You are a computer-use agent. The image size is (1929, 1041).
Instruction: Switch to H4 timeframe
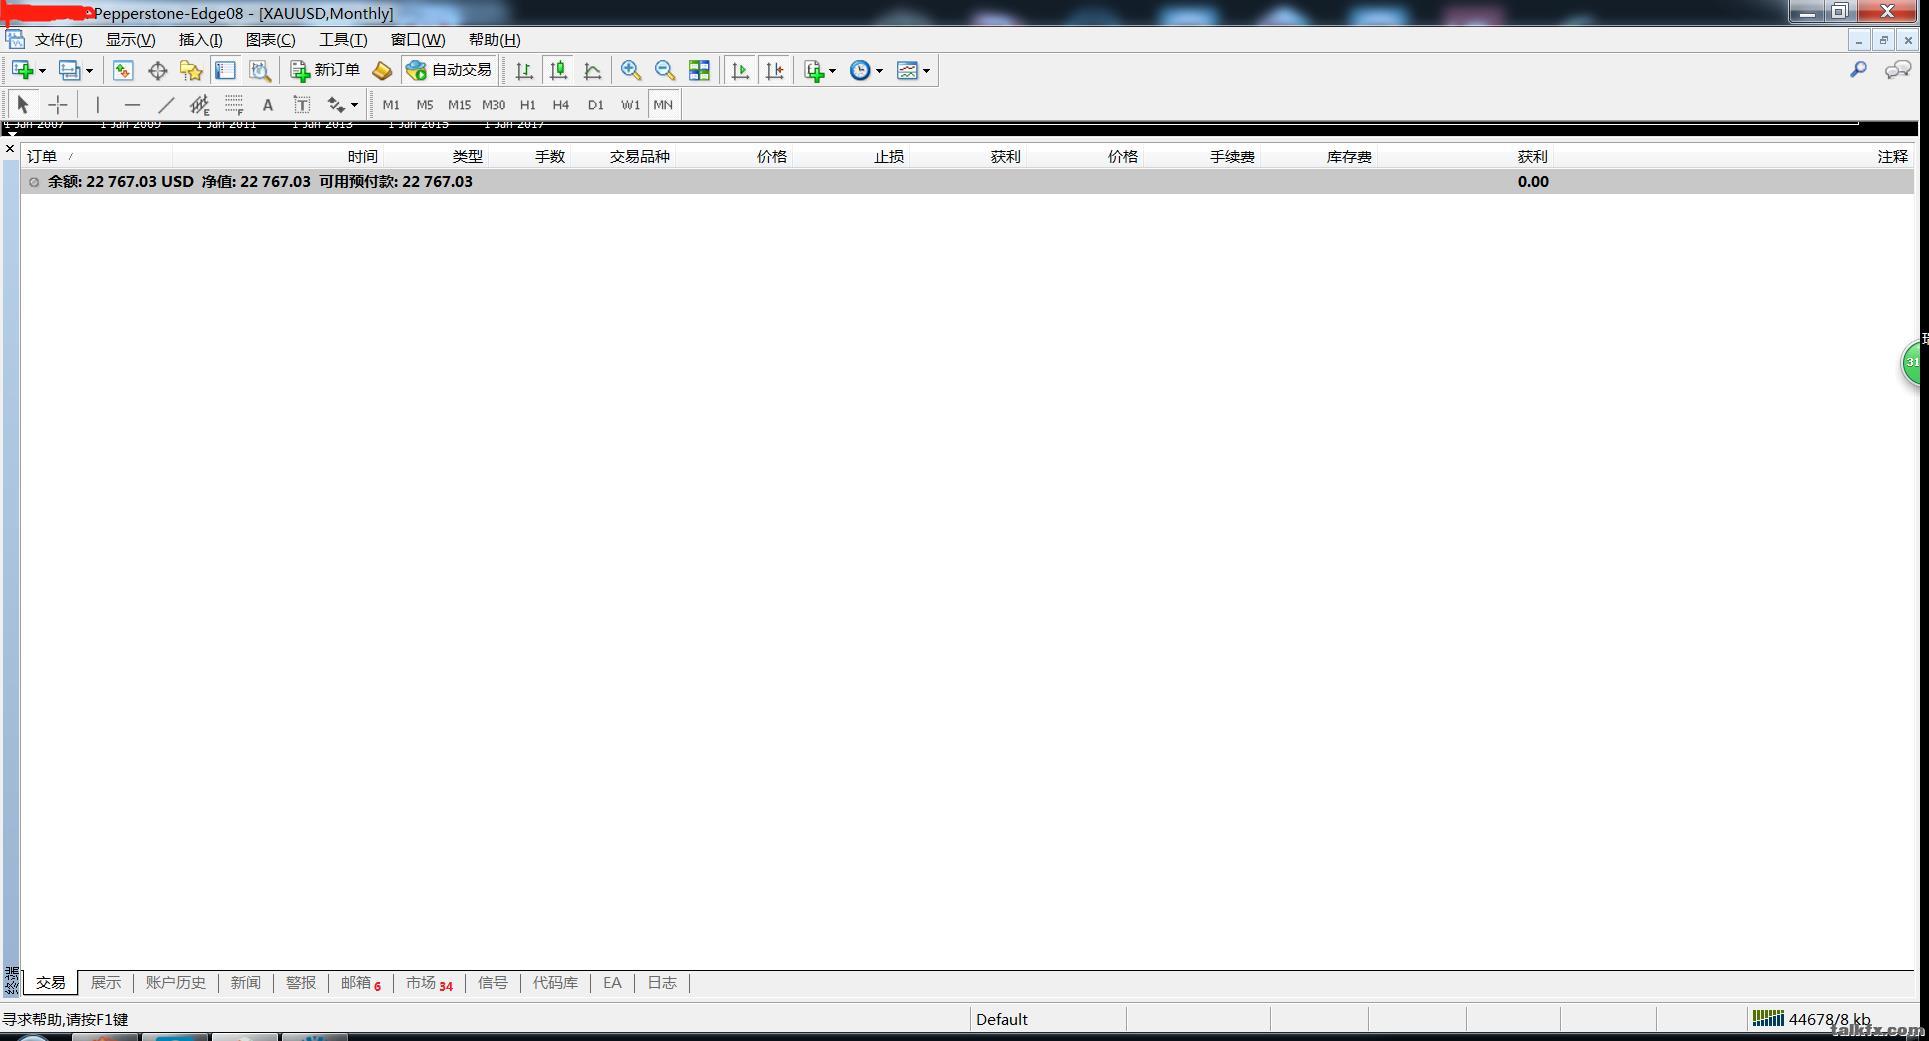(560, 104)
